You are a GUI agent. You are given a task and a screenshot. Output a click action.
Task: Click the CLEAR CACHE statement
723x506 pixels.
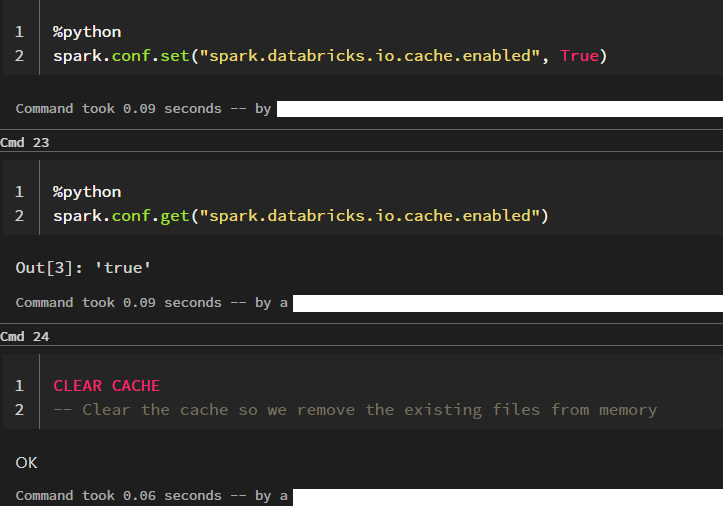(107, 386)
